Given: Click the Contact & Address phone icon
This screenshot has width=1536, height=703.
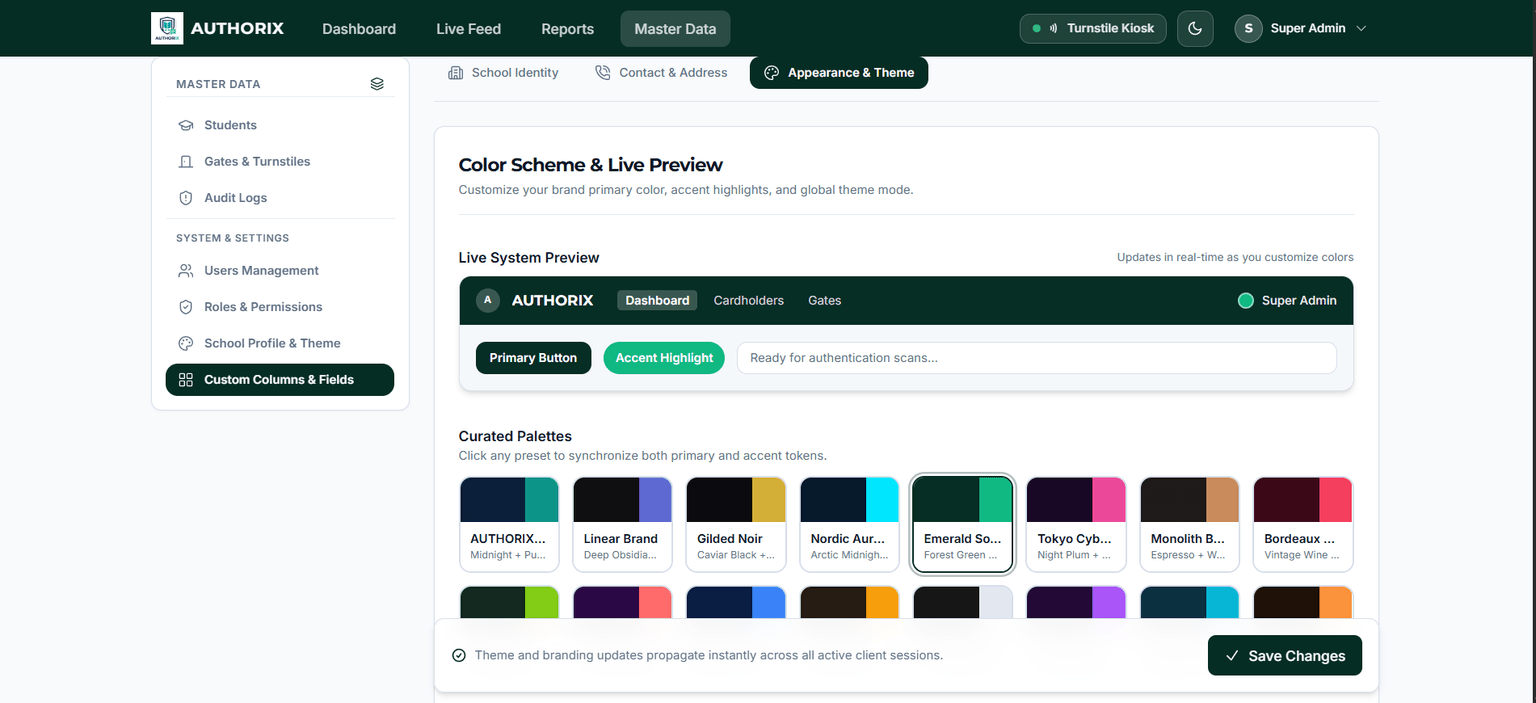Looking at the screenshot, I should pyautogui.click(x=603, y=73).
